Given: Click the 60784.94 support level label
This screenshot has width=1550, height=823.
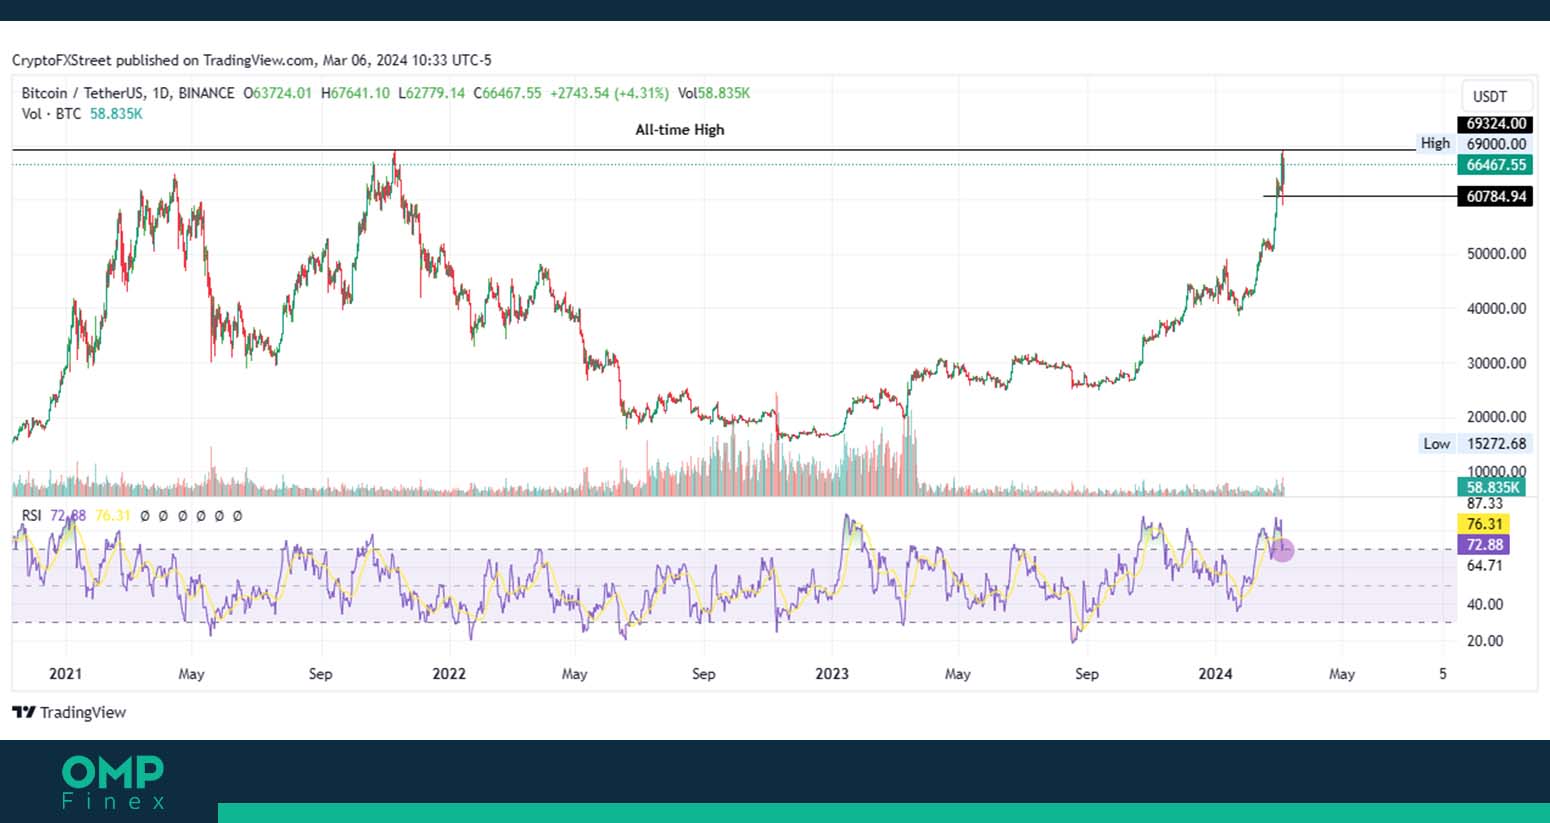Looking at the screenshot, I should coord(1496,196).
